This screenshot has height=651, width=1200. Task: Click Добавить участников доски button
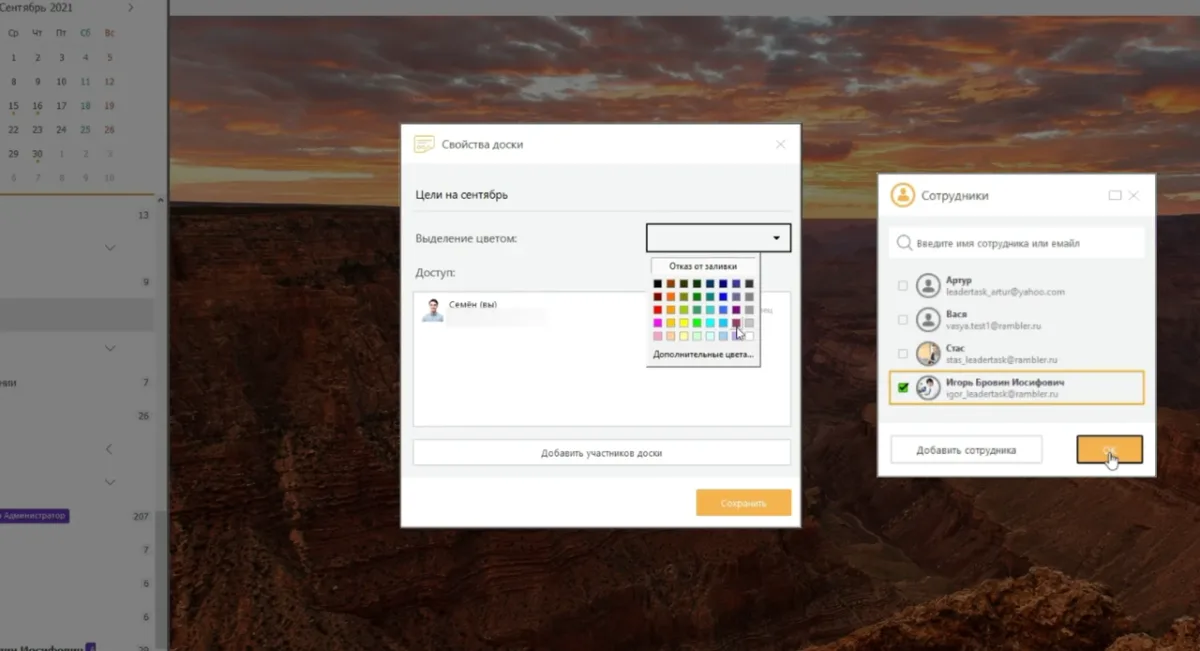coord(601,453)
